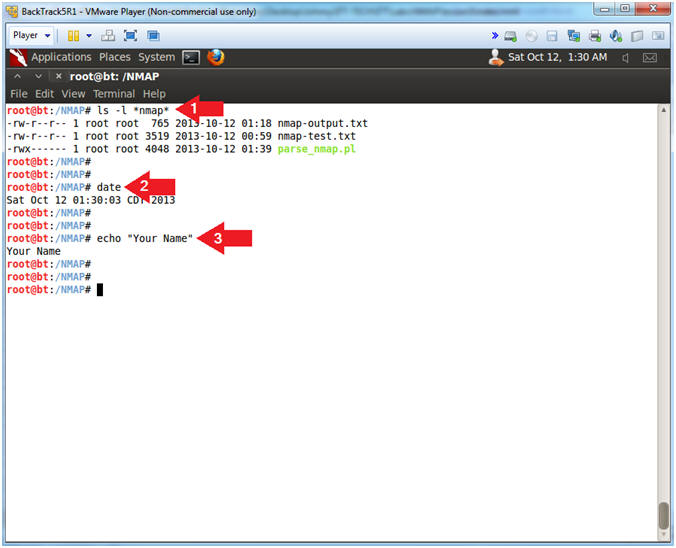Click the terminal scrollbar up arrow
676x548 pixels.
[663, 110]
